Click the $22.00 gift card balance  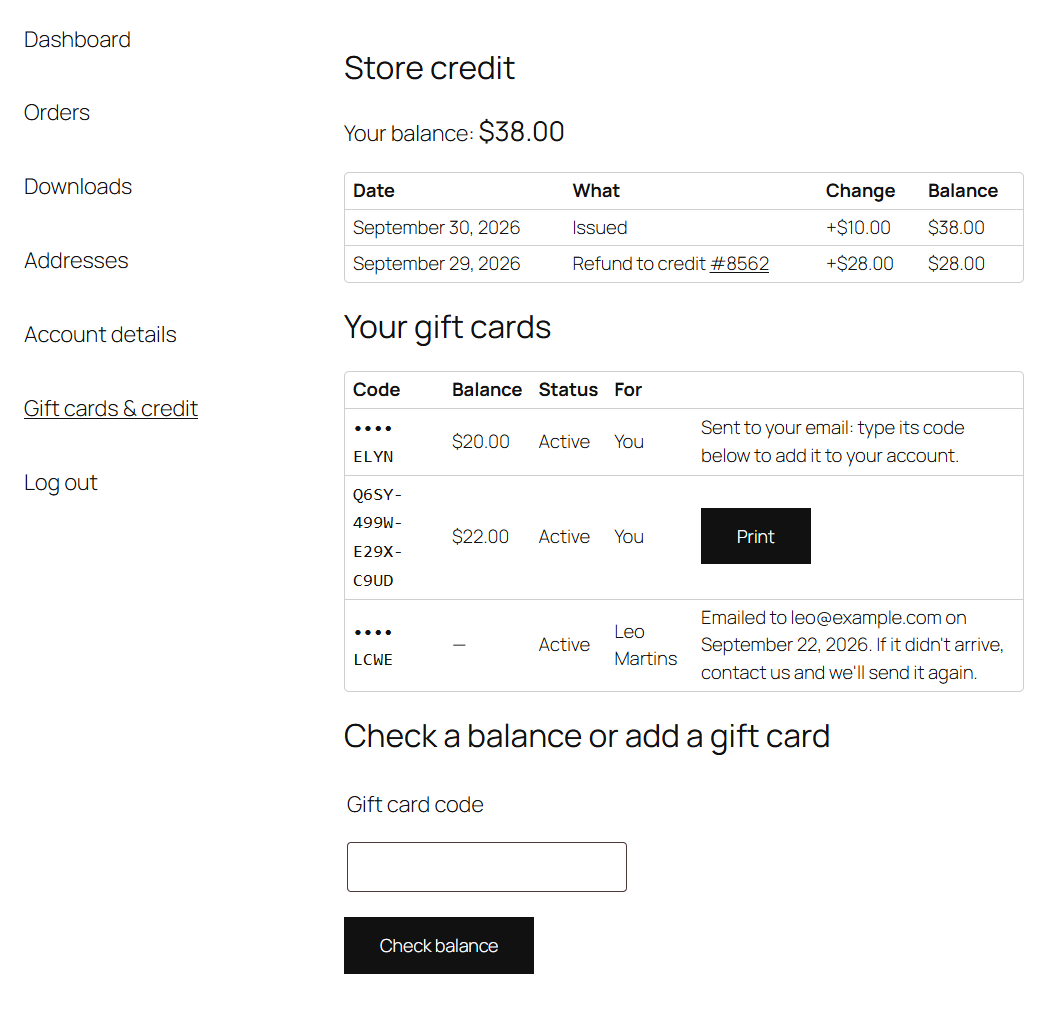click(x=481, y=537)
